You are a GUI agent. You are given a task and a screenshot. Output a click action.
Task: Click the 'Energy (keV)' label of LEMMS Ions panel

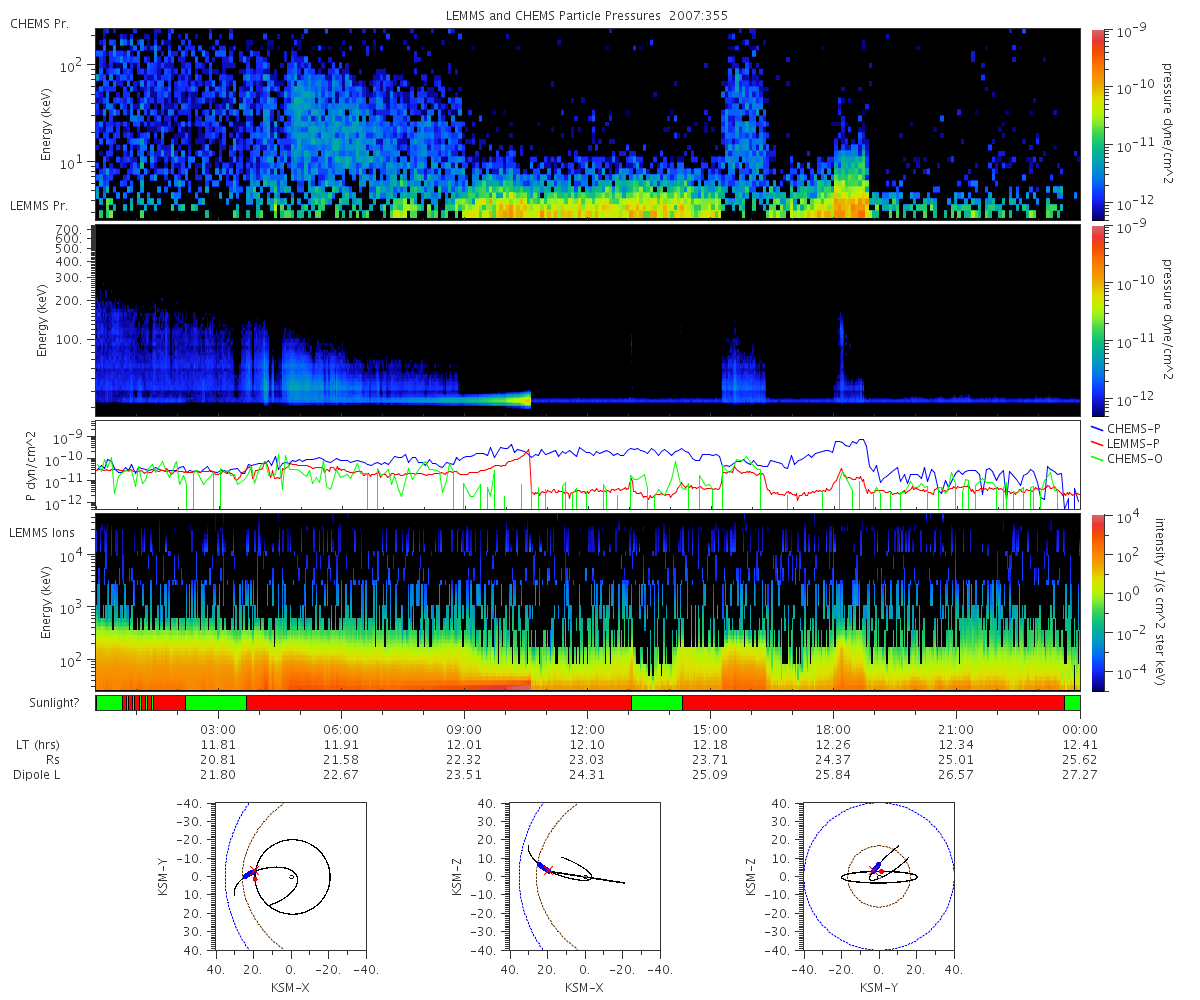click(x=46, y=602)
